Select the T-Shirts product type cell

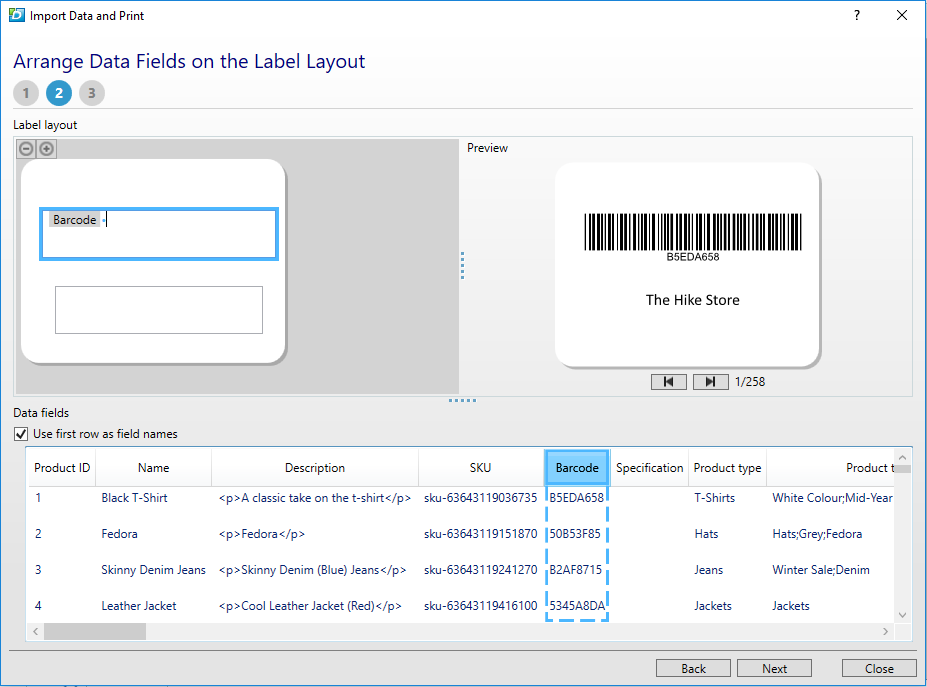pyautogui.click(x=715, y=498)
